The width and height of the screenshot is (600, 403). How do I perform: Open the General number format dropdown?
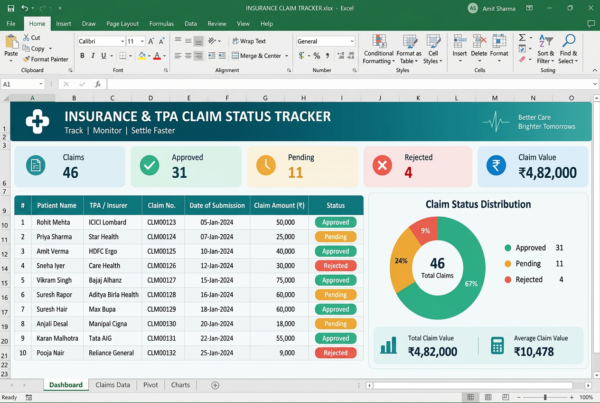click(352, 41)
